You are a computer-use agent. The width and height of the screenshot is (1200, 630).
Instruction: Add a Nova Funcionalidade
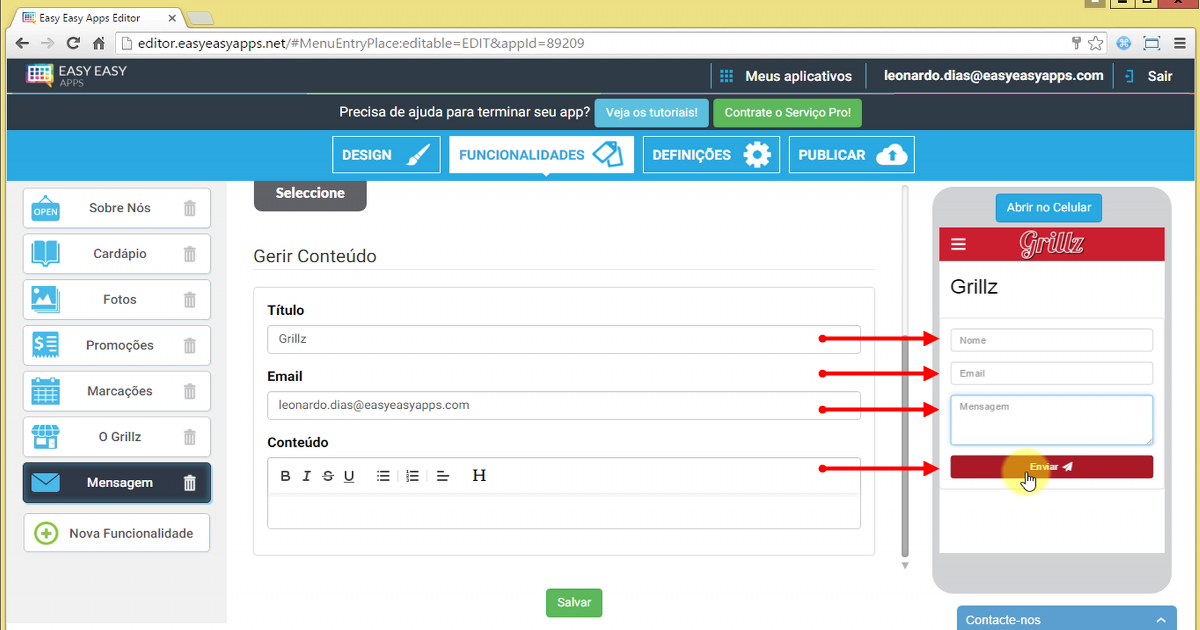(117, 533)
